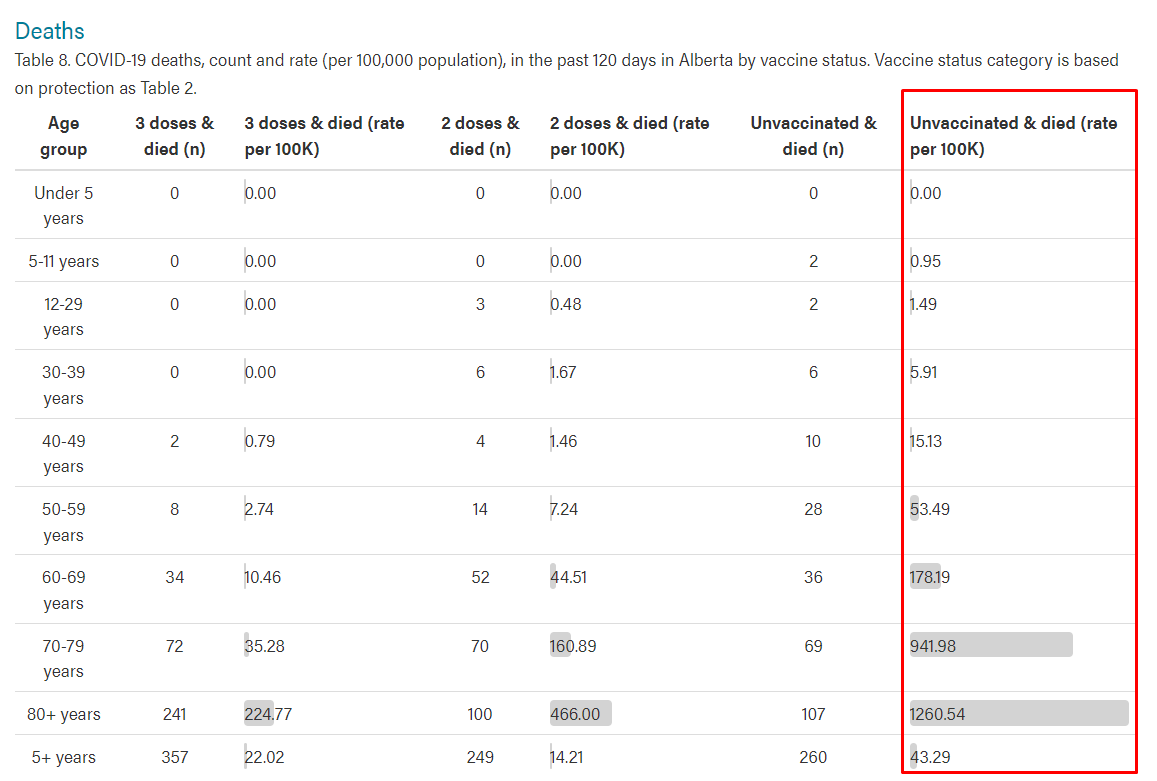
Task: Select the 5.91 unvaccinated rate cell
Action: (923, 372)
